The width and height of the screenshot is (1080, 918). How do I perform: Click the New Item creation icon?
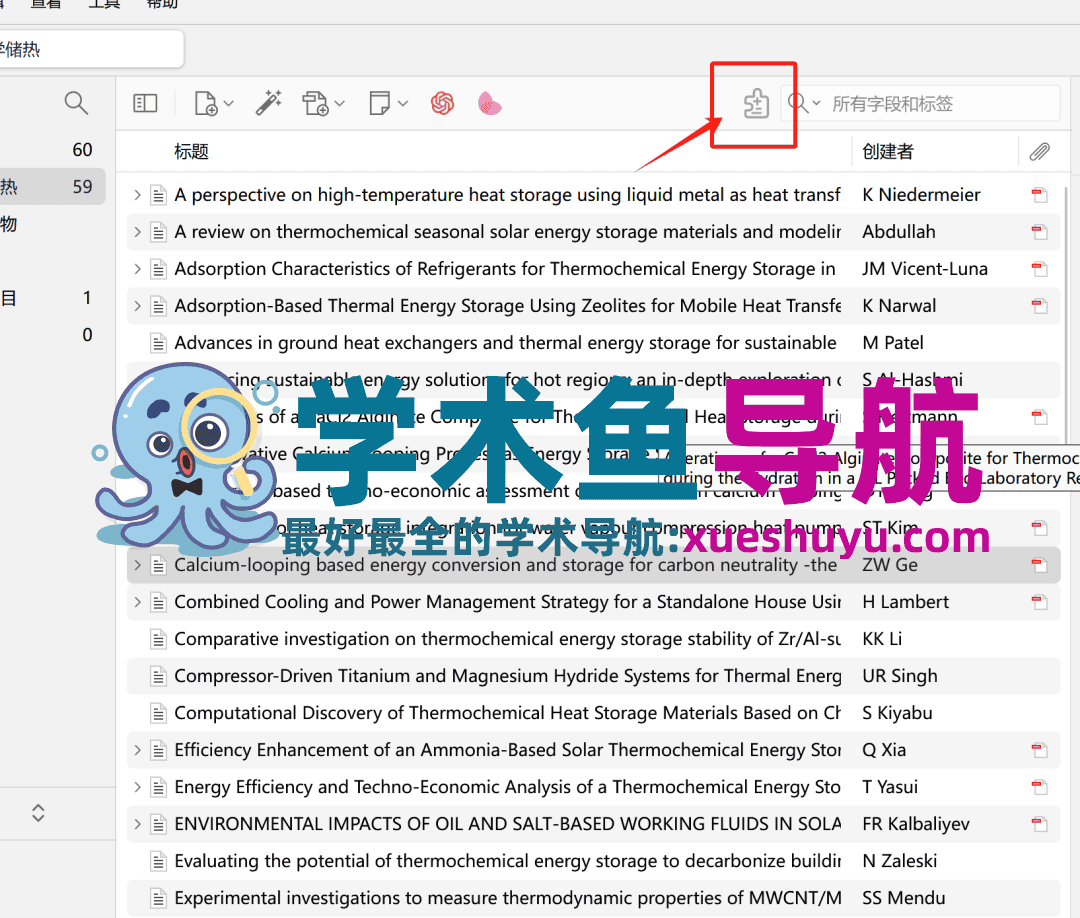tap(206, 103)
